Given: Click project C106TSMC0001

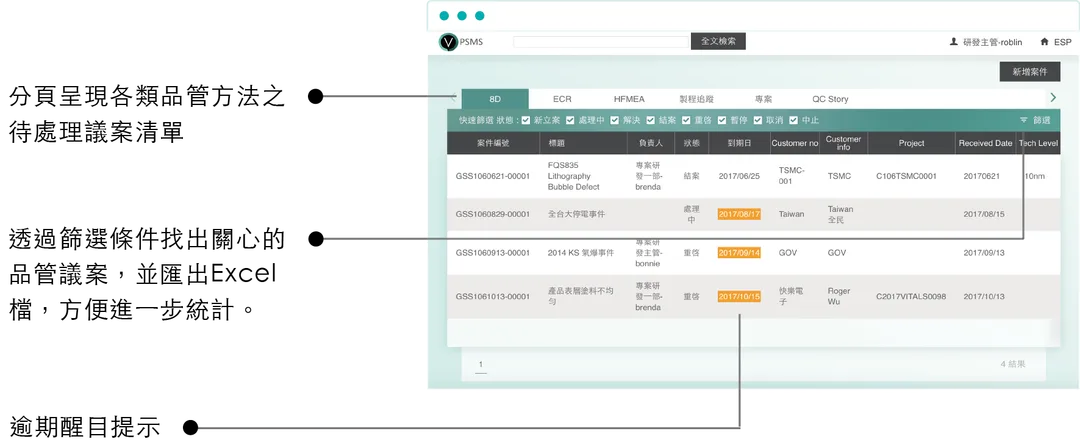Looking at the screenshot, I should click(906, 176).
